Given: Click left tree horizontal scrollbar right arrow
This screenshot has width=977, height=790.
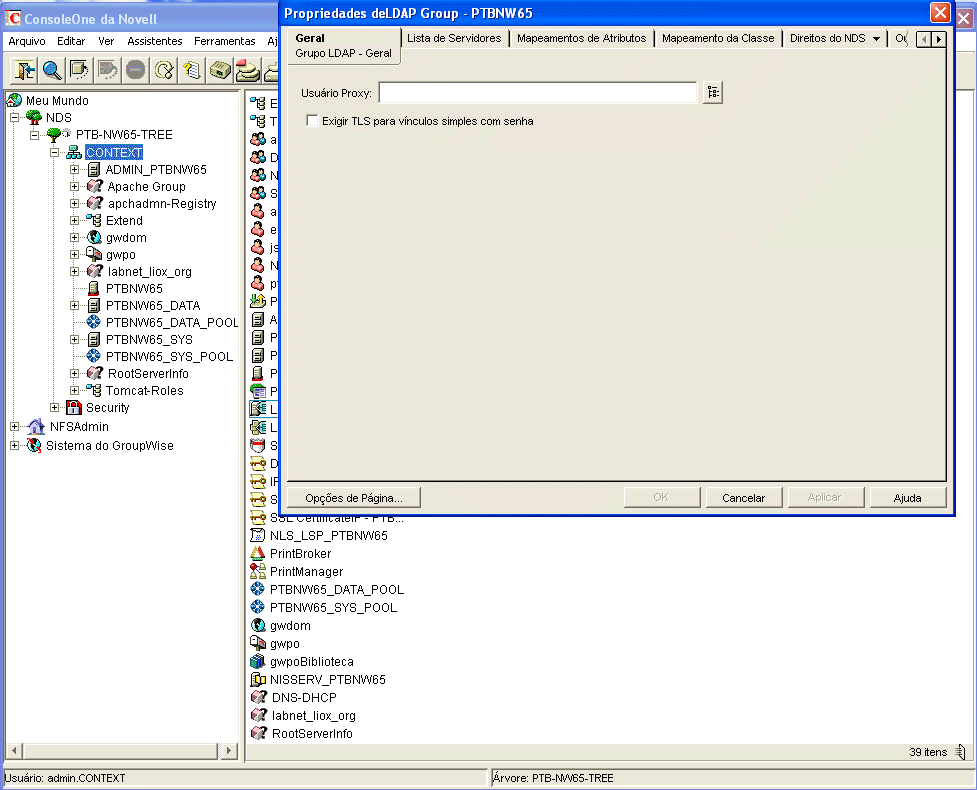Looking at the screenshot, I should [229, 751].
